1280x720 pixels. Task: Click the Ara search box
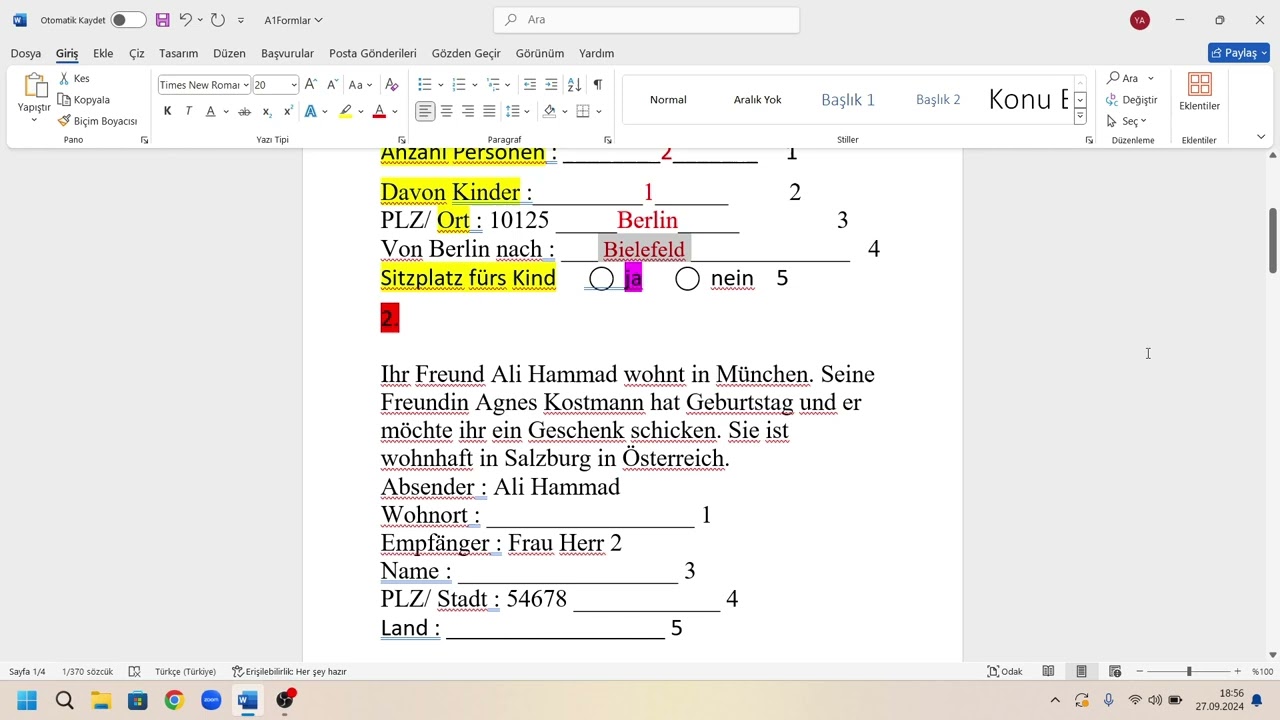point(646,20)
